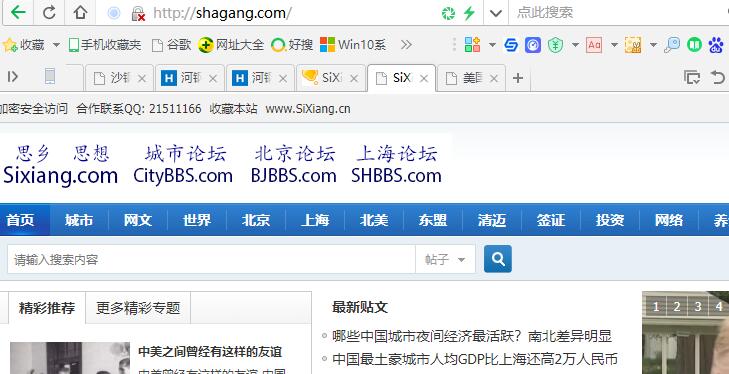Switch to 更多精彩专题 tab
This screenshot has height=374, width=729.
[138, 307]
